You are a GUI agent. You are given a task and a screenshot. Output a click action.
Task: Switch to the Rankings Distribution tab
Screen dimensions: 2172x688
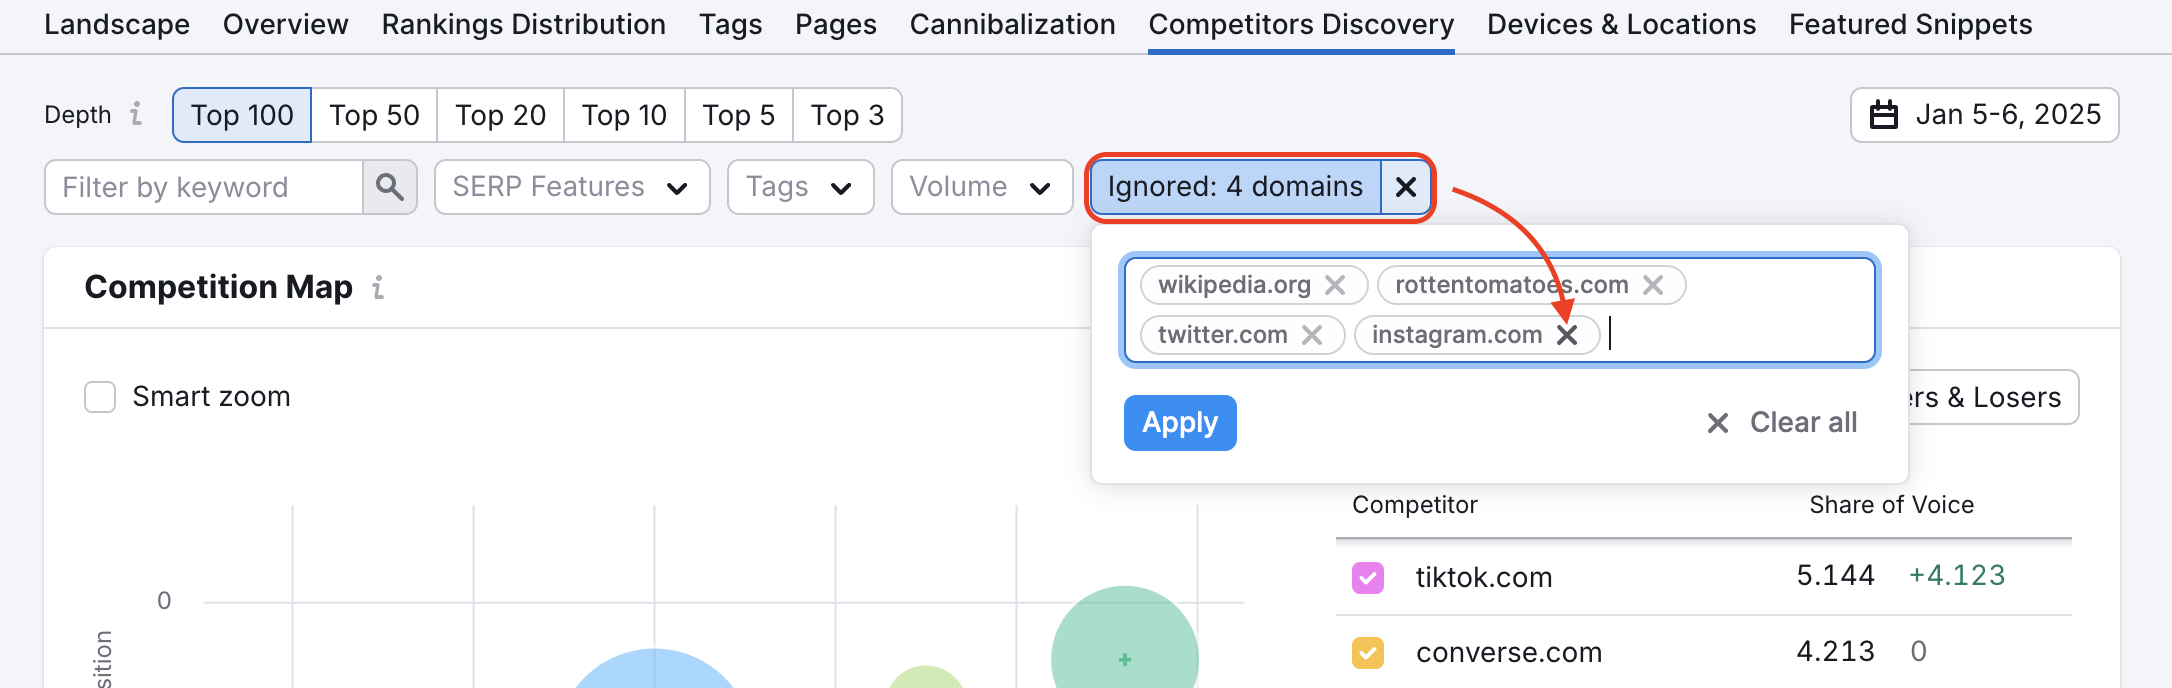point(523,25)
